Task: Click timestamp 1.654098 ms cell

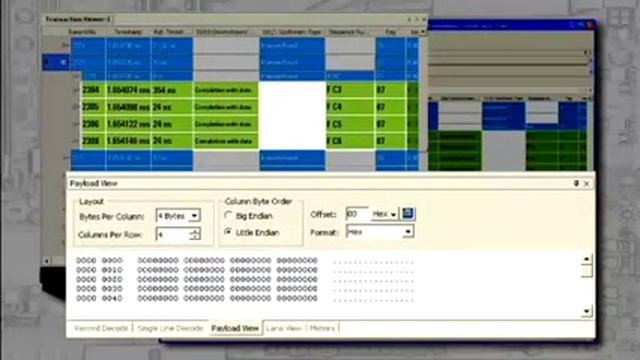Action: click(128, 107)
